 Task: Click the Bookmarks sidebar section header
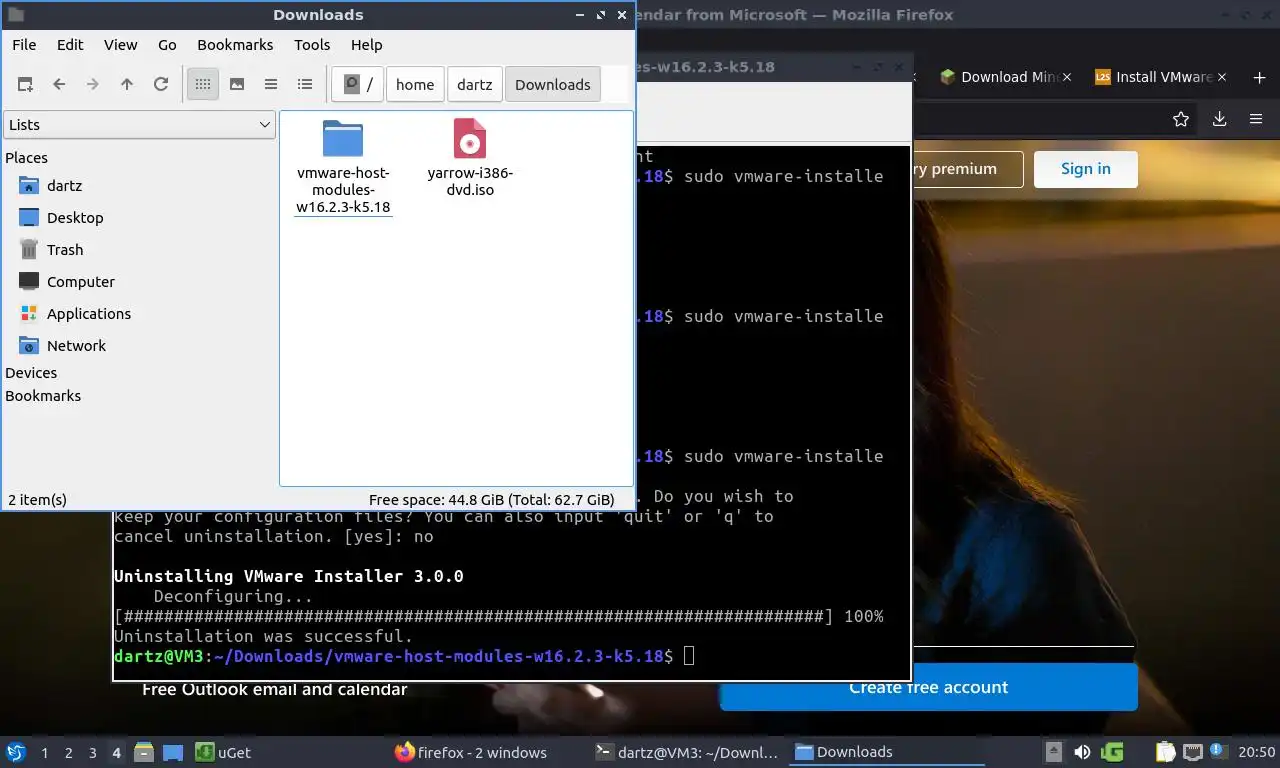click(x=43, y=396)
